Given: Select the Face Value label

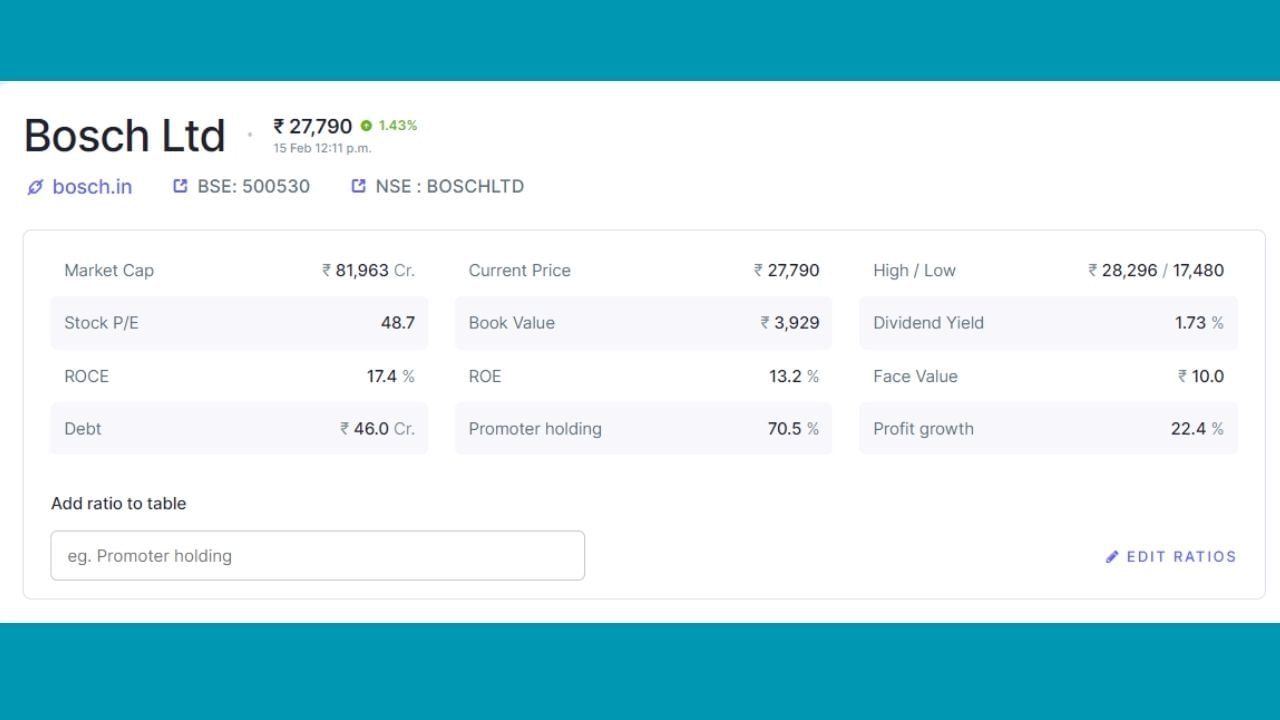Looking at the screenshot, I should [915, 376].
